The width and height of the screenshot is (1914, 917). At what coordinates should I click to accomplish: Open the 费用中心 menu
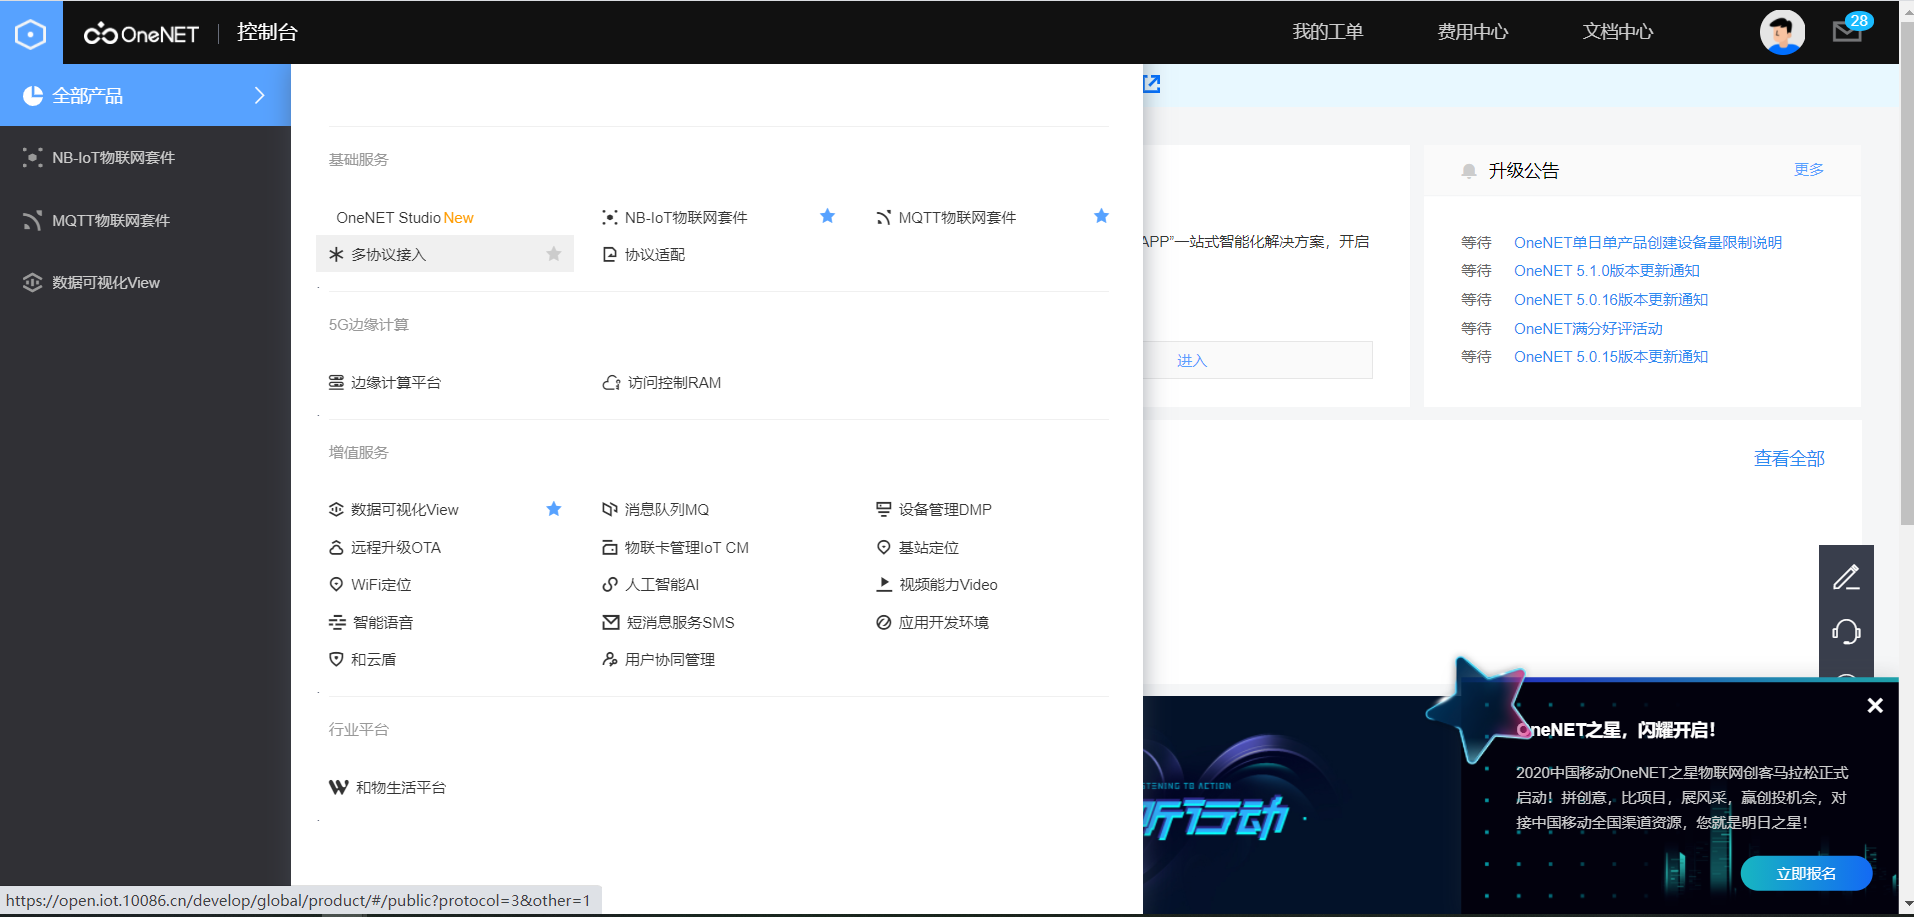pyautogui.click(x=1471, y=31)
